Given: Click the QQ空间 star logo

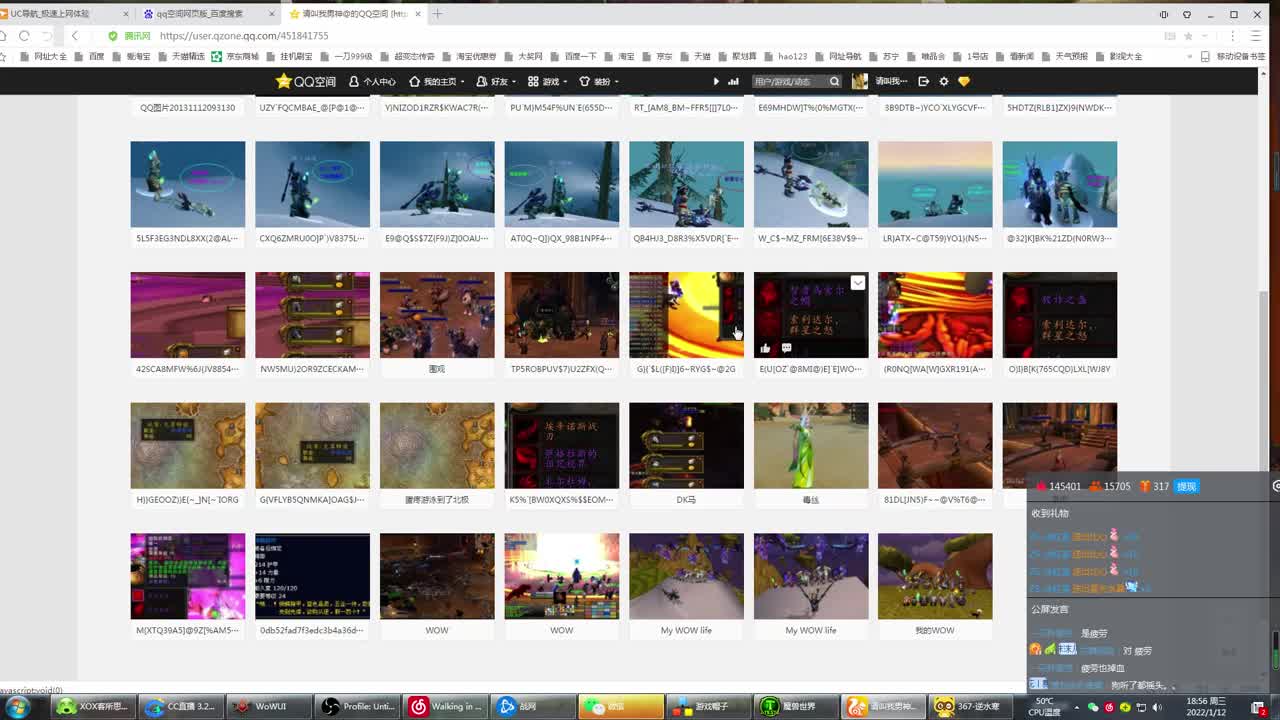Looking at the screenshot, I should [x=284, y=81].
